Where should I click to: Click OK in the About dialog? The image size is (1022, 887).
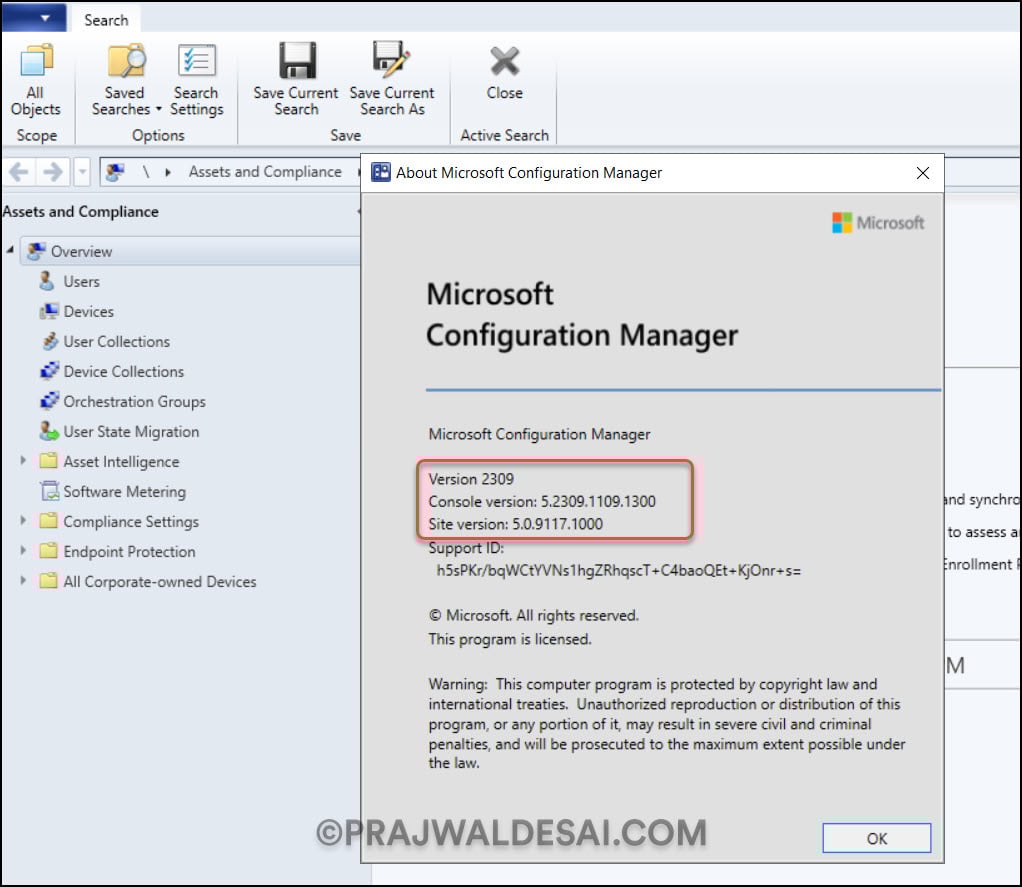[x=877, y=838]
